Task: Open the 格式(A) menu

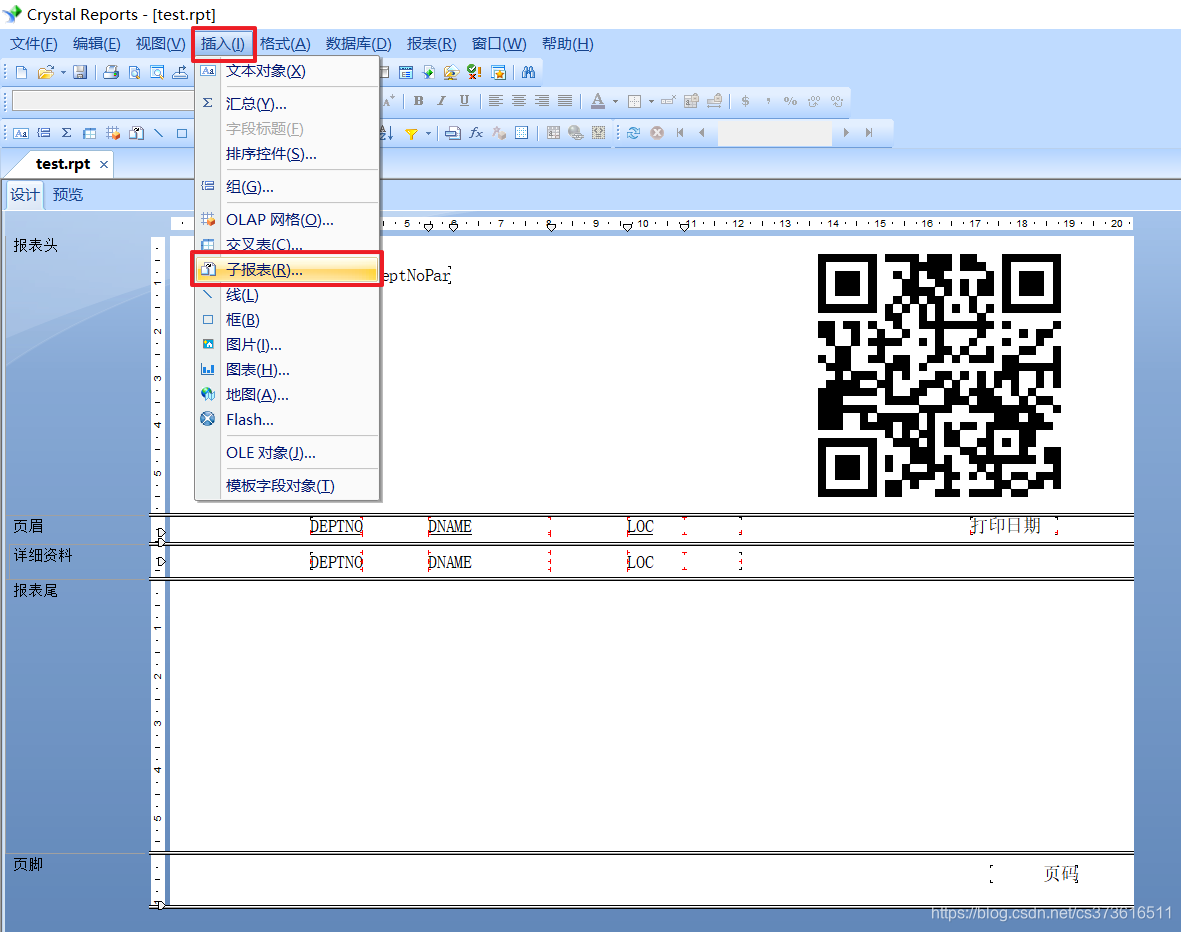Action: pyautogui.click(x=285, y=44)
